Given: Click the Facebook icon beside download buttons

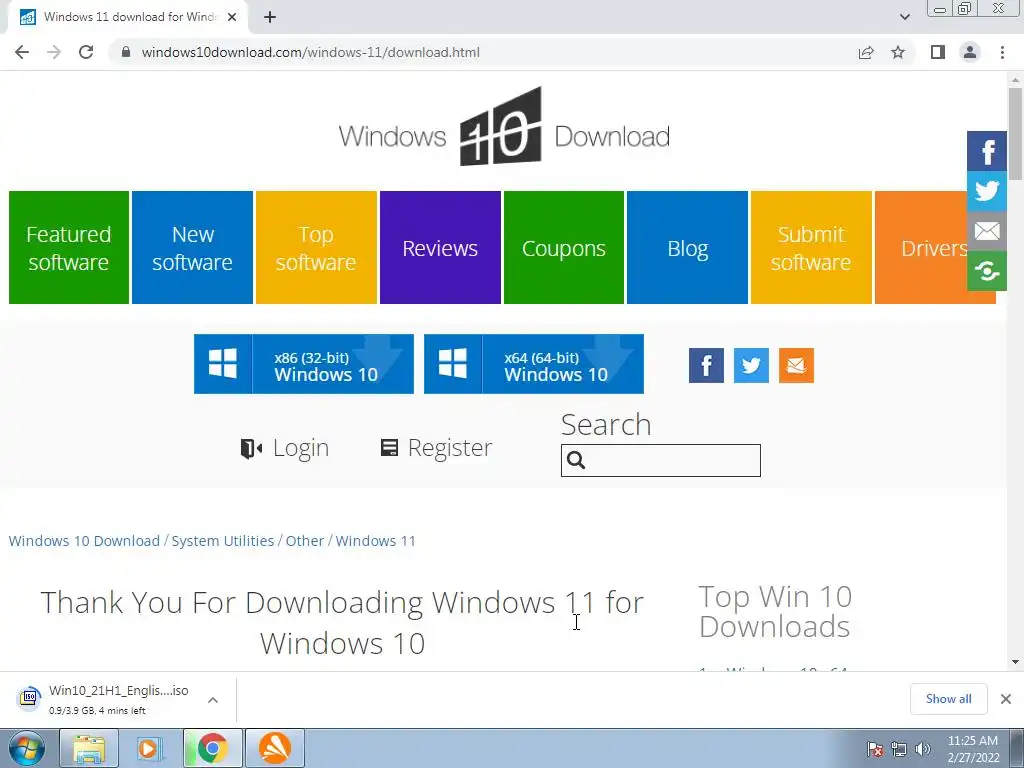Looking at the screenshot, I should [x=706, y=365].
